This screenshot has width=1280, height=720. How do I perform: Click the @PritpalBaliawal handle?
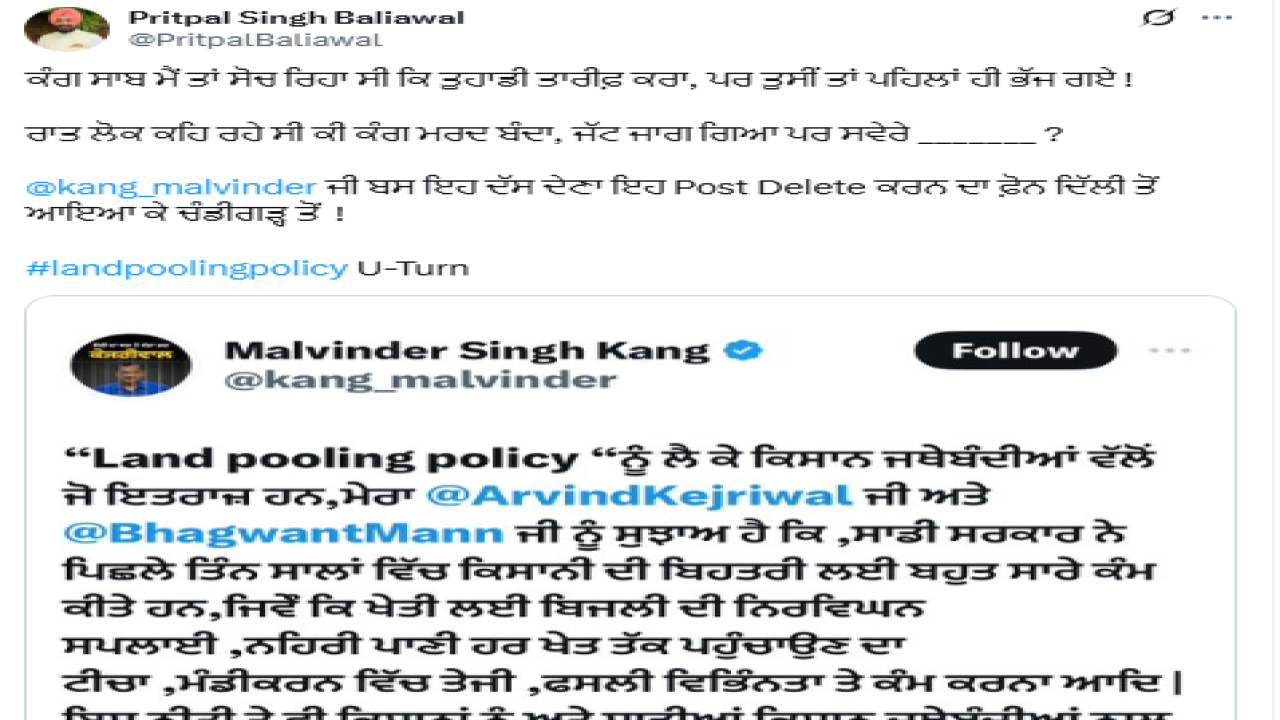point(255,40)
